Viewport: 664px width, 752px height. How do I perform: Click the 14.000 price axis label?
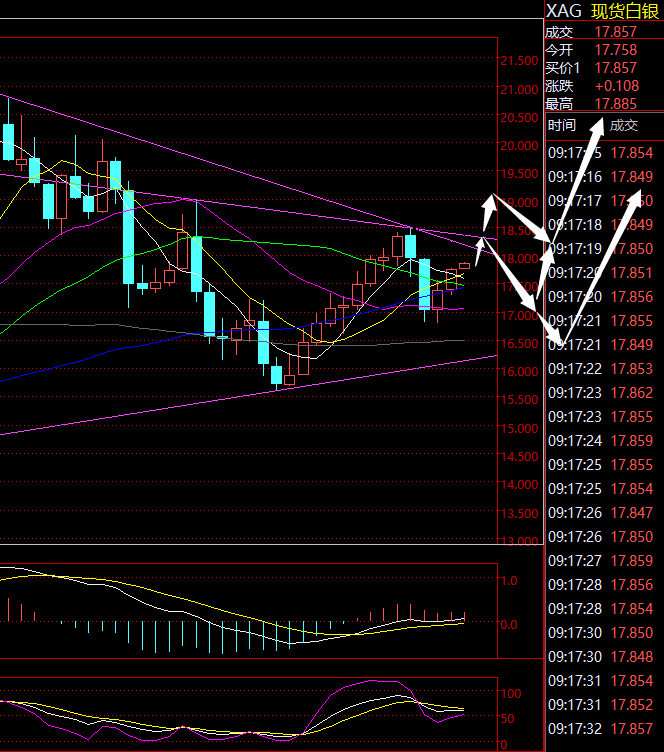pyautogui.click(x=520, y=484)
